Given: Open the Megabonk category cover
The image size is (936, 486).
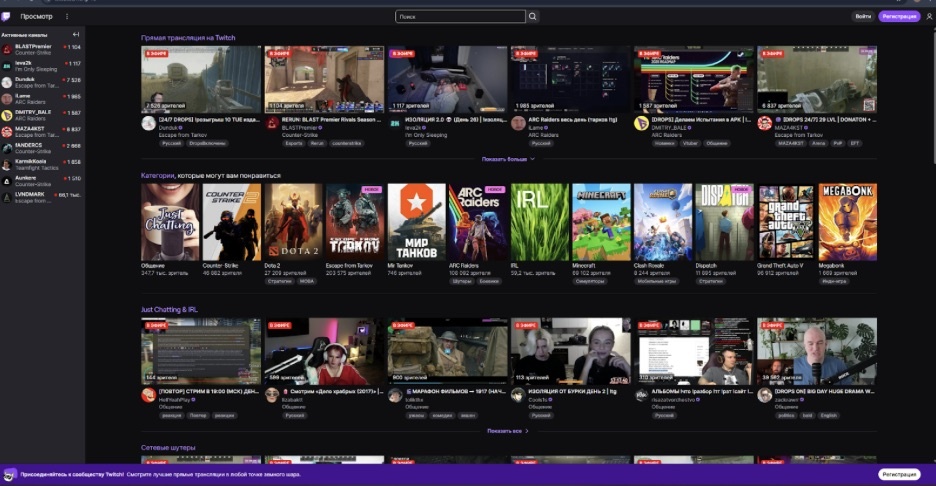Looking at the screenshot, I should pos(848,222).
